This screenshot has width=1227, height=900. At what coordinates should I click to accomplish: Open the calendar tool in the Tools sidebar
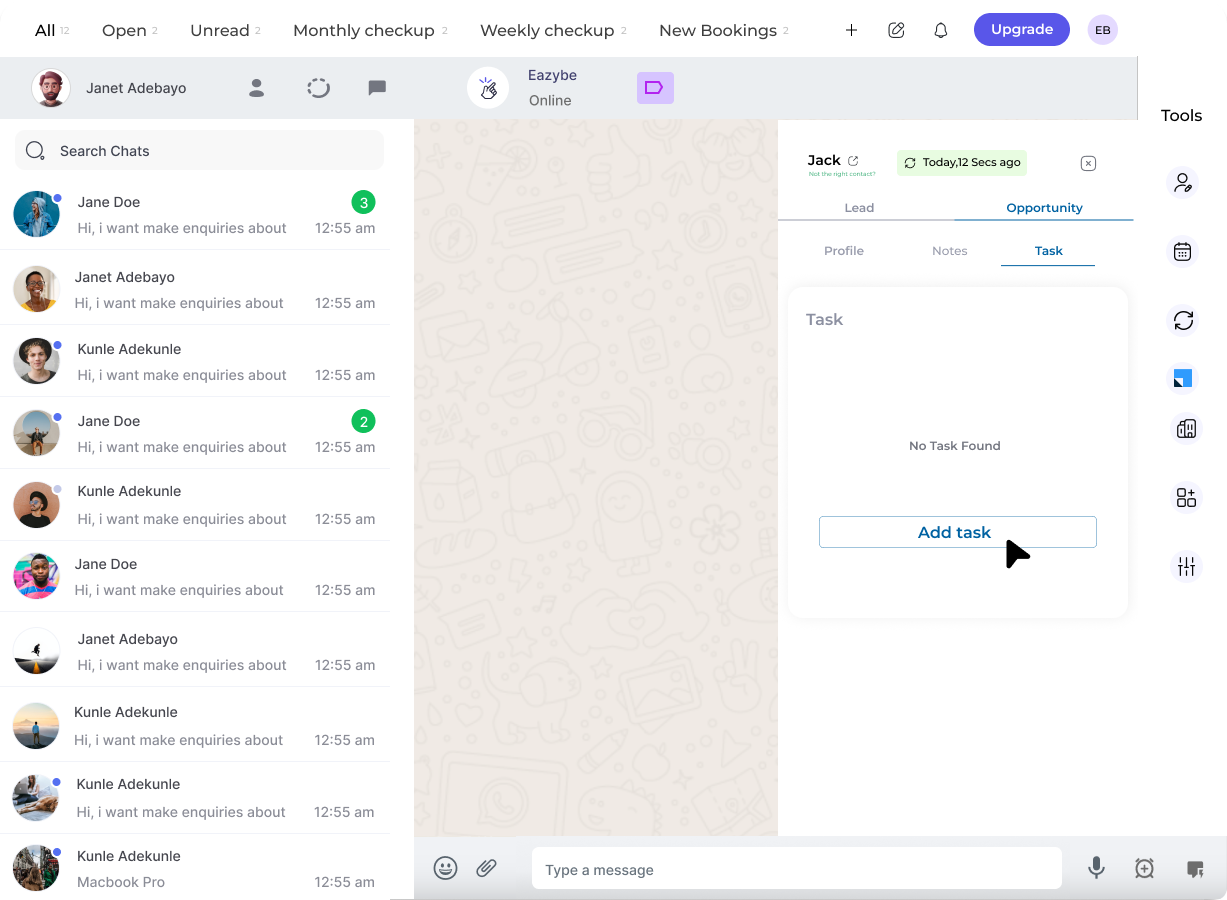1183,251
